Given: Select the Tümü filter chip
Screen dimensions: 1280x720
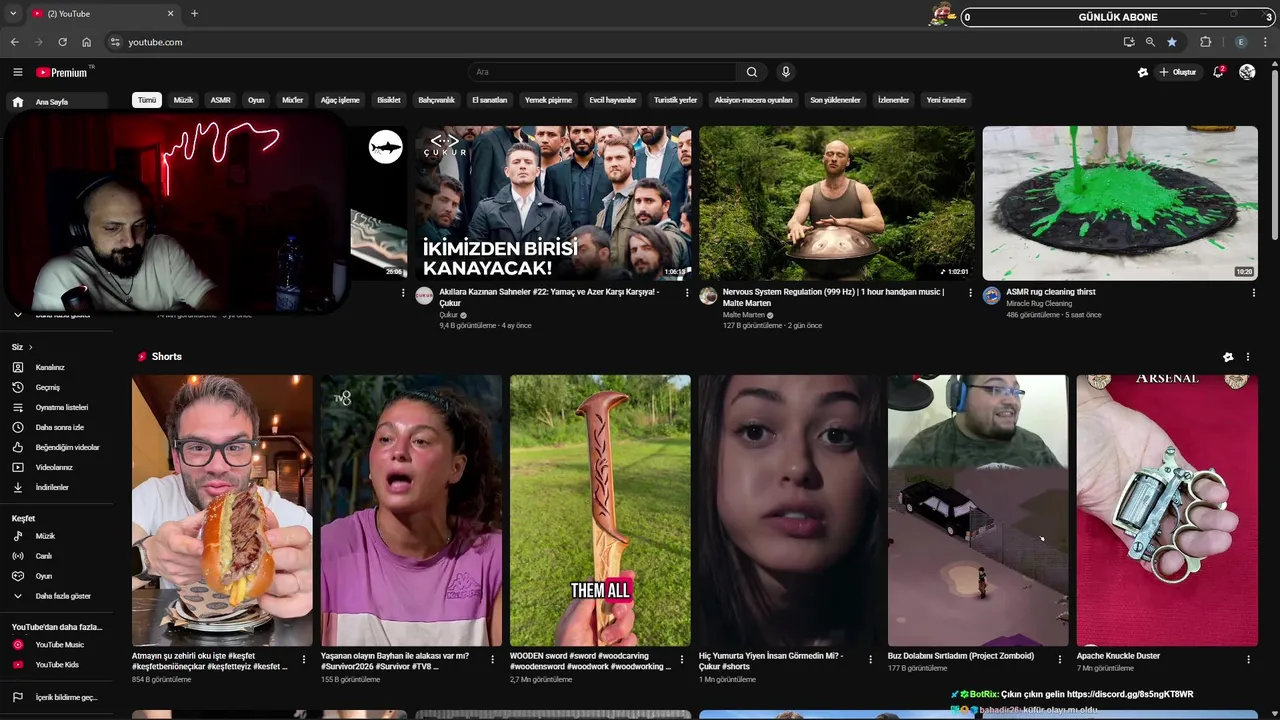Looking at the screenshot, I should click(x=147, y=100).
